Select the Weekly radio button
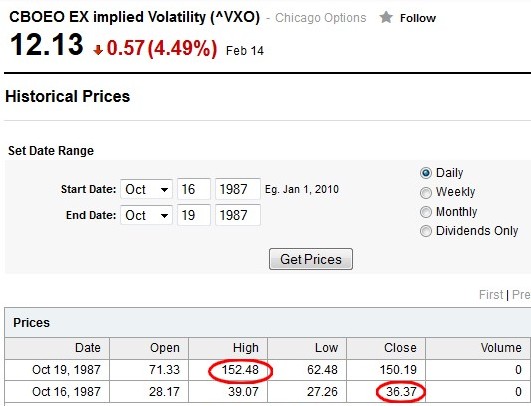Screen dimensions: 531x406 [x=426, y=193]
